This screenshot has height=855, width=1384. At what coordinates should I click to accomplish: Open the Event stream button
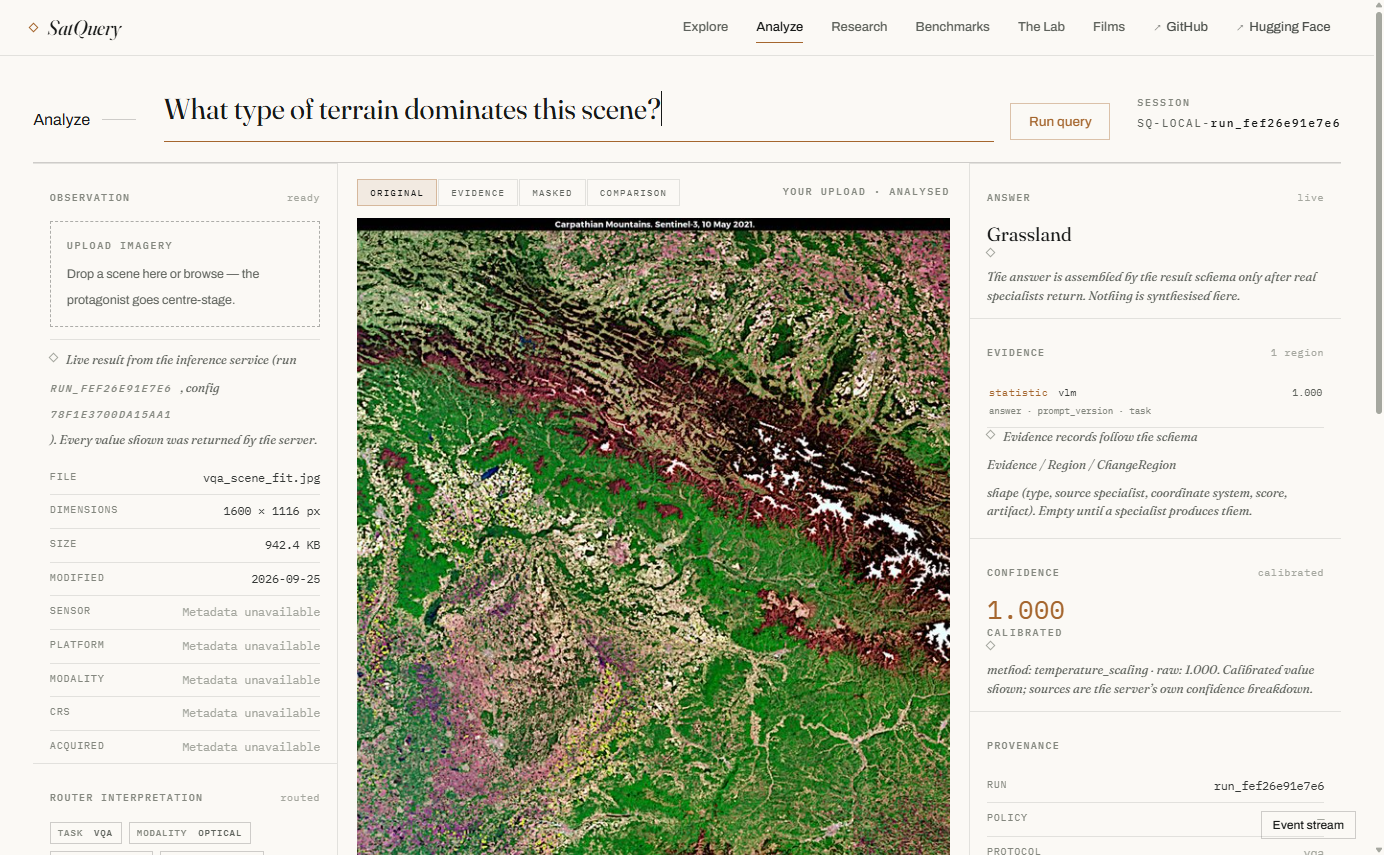(x=1308, y=825)
